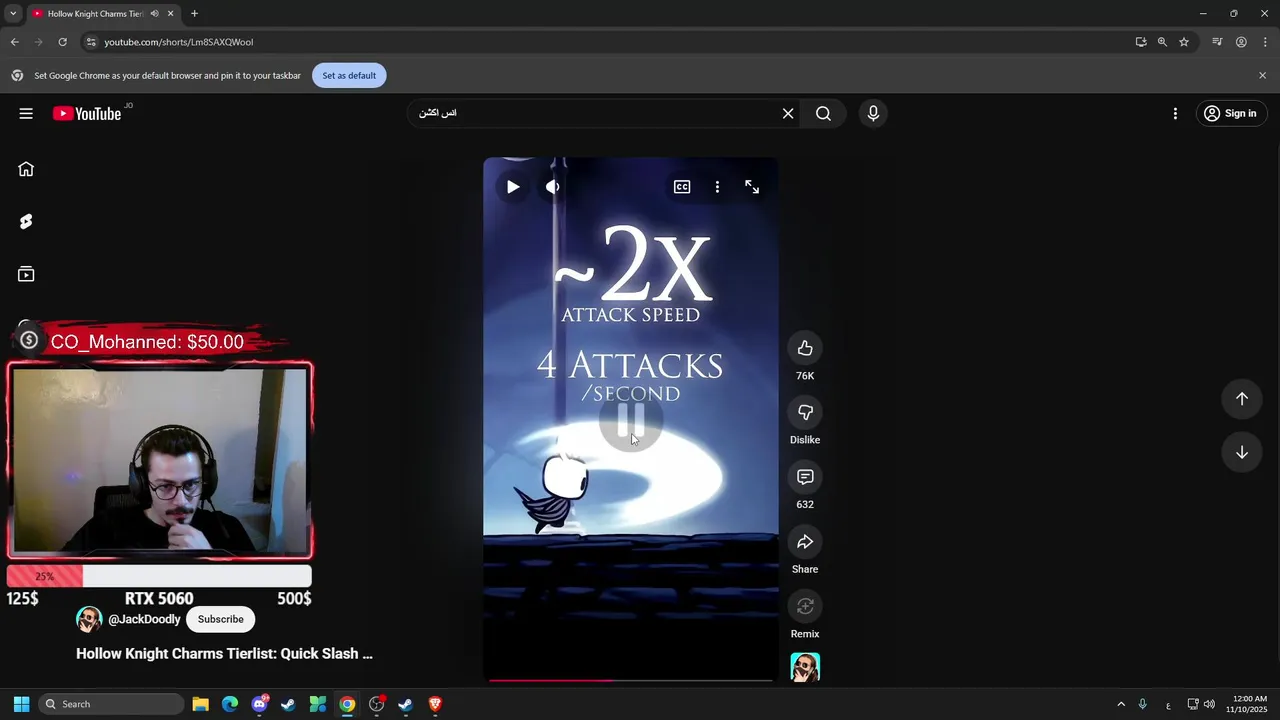Expand the system tray hidden icons
The width and height of the screenshot is (1280, 720).
(x=1121, y=704)
